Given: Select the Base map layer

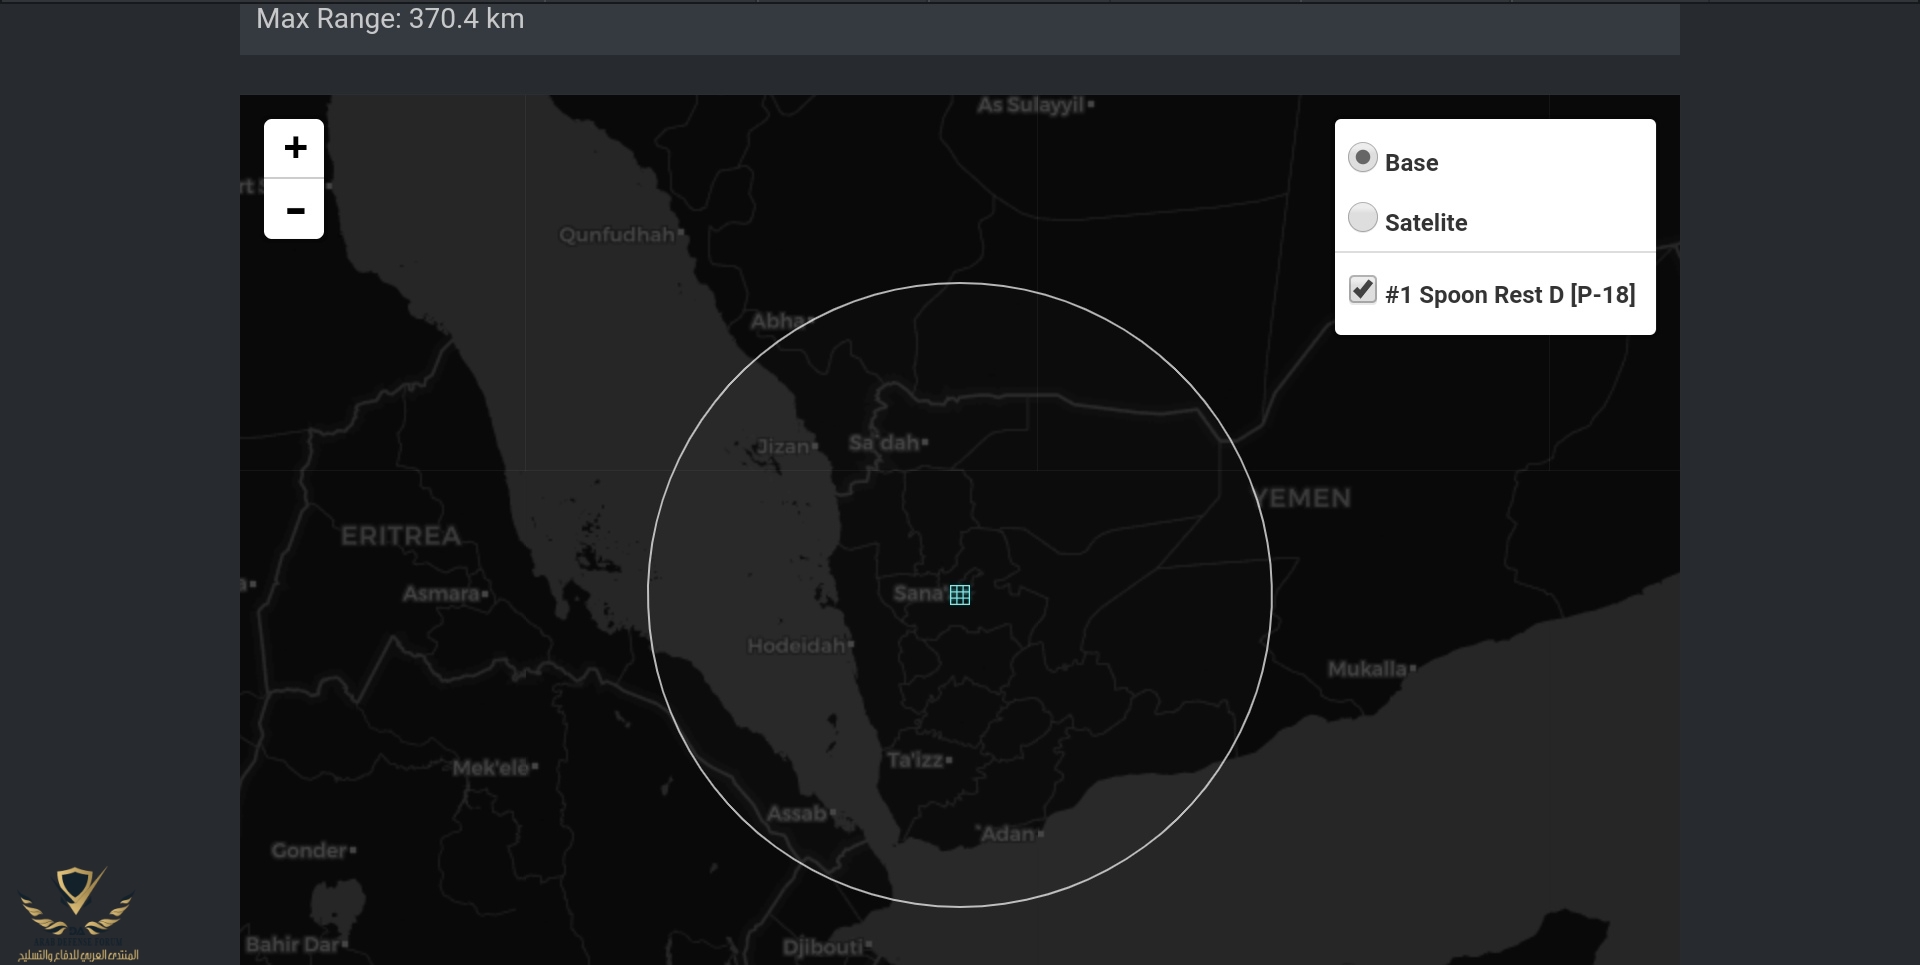Looking at the screenshot, I should pos(1362,158).
